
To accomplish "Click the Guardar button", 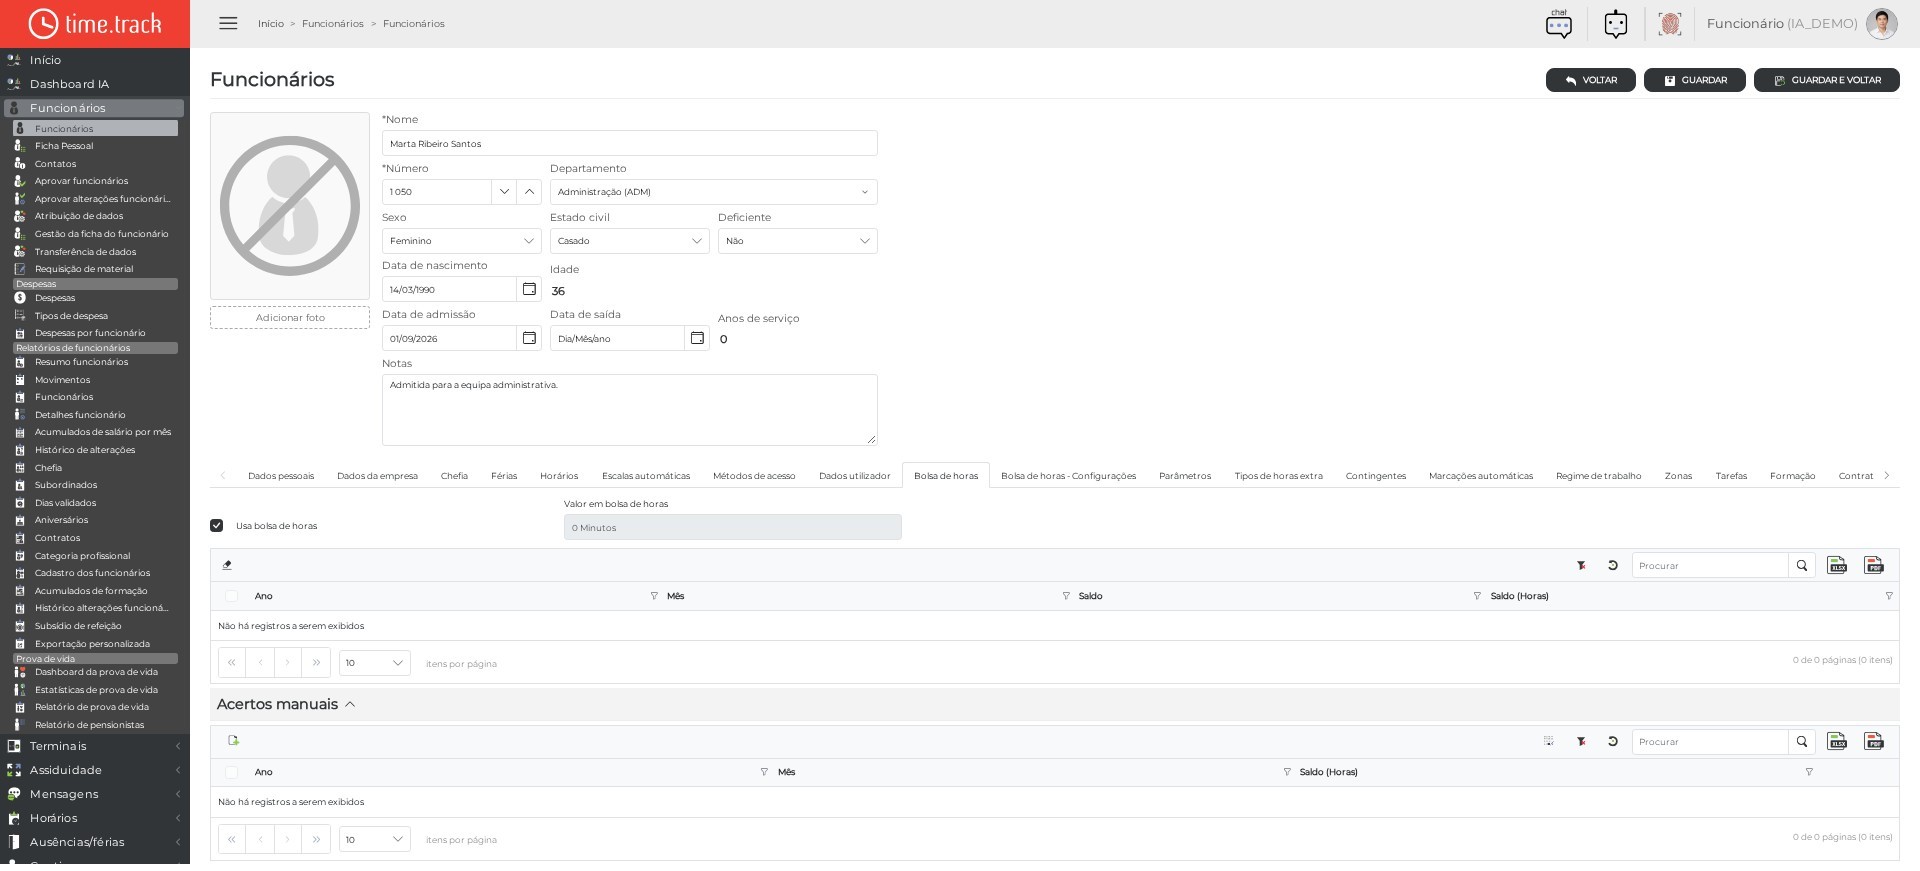I will click(x=1695, y=80).
